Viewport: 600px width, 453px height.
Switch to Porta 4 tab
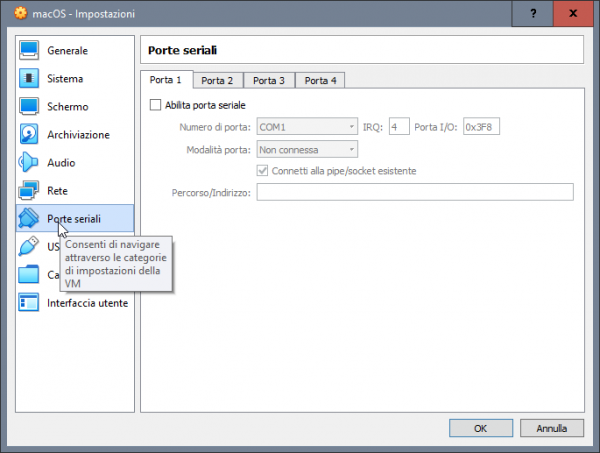(x=321, y=80)
